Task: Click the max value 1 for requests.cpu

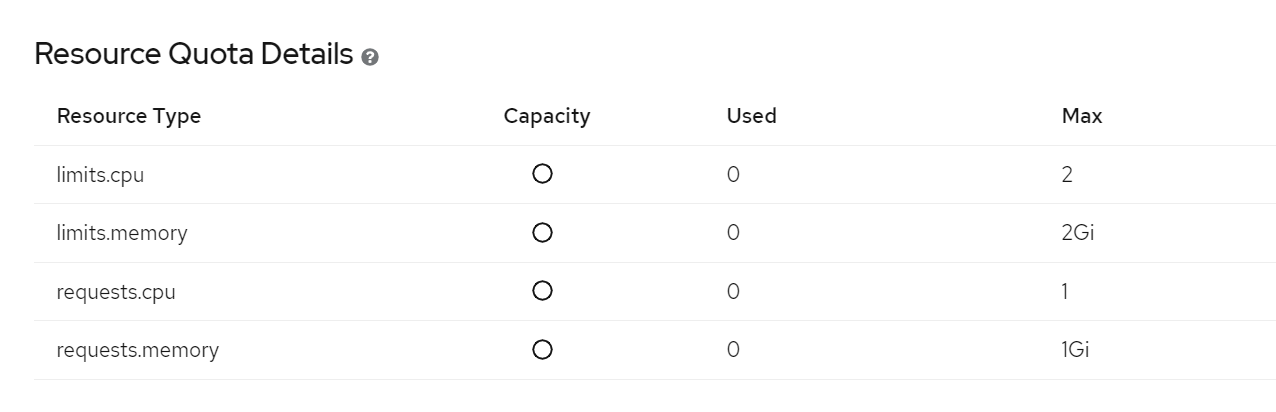Action: click(1065, 292)
